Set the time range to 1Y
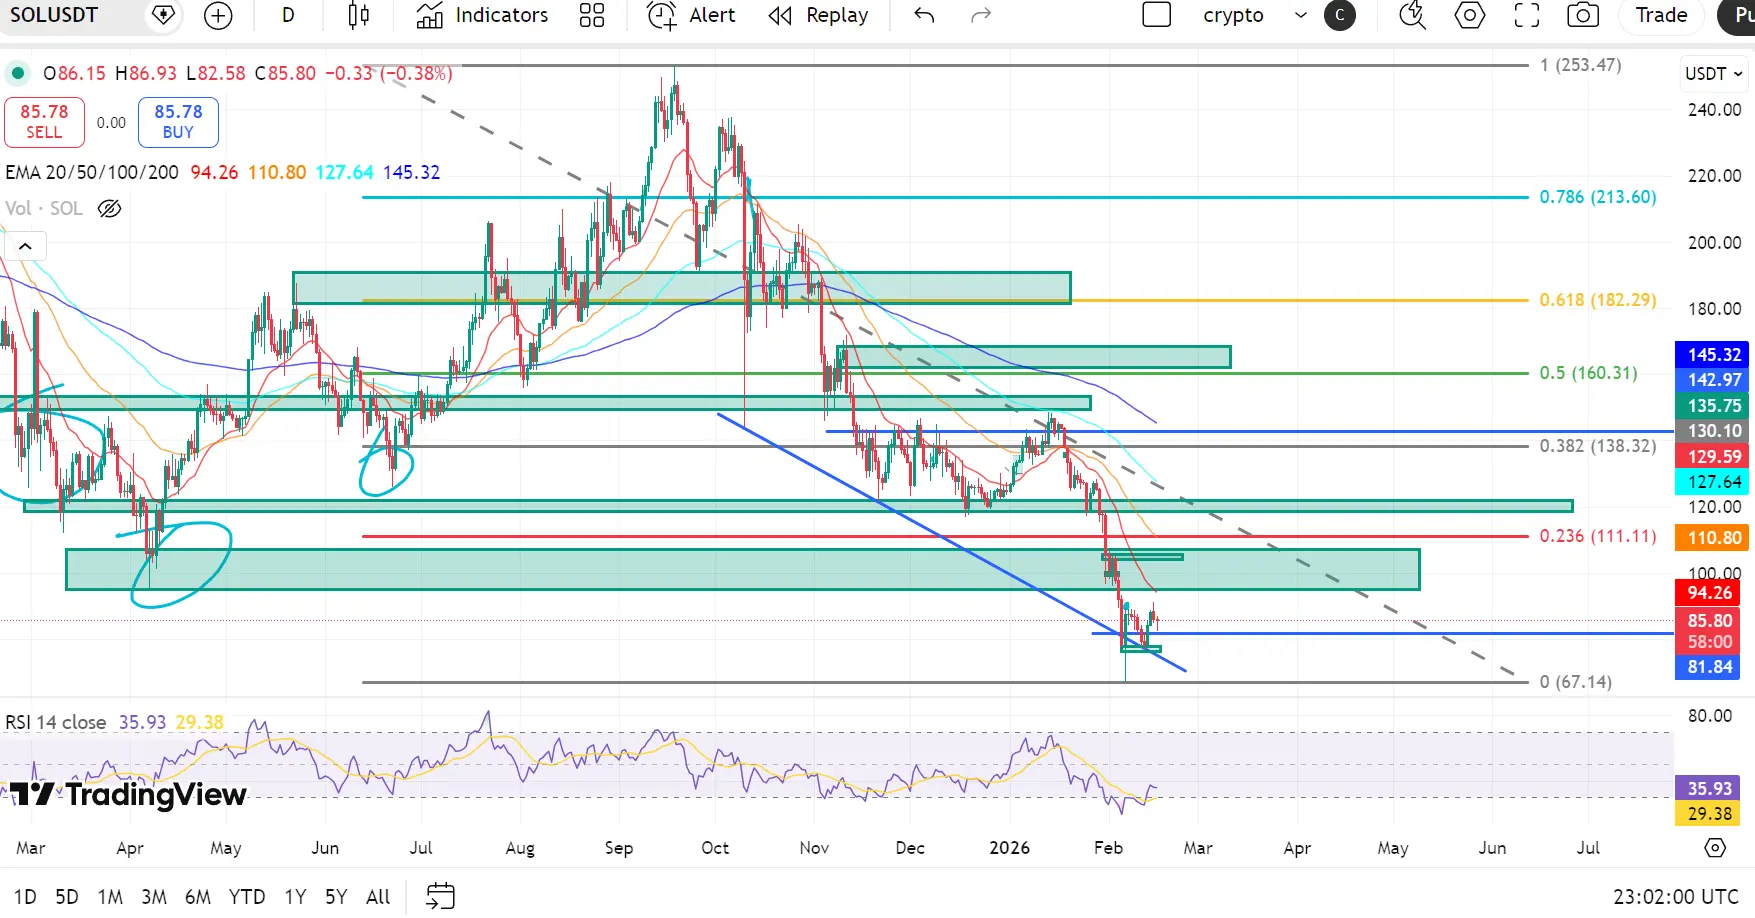The height and width of the screenshot is (918, 1755). pos(295,896)
